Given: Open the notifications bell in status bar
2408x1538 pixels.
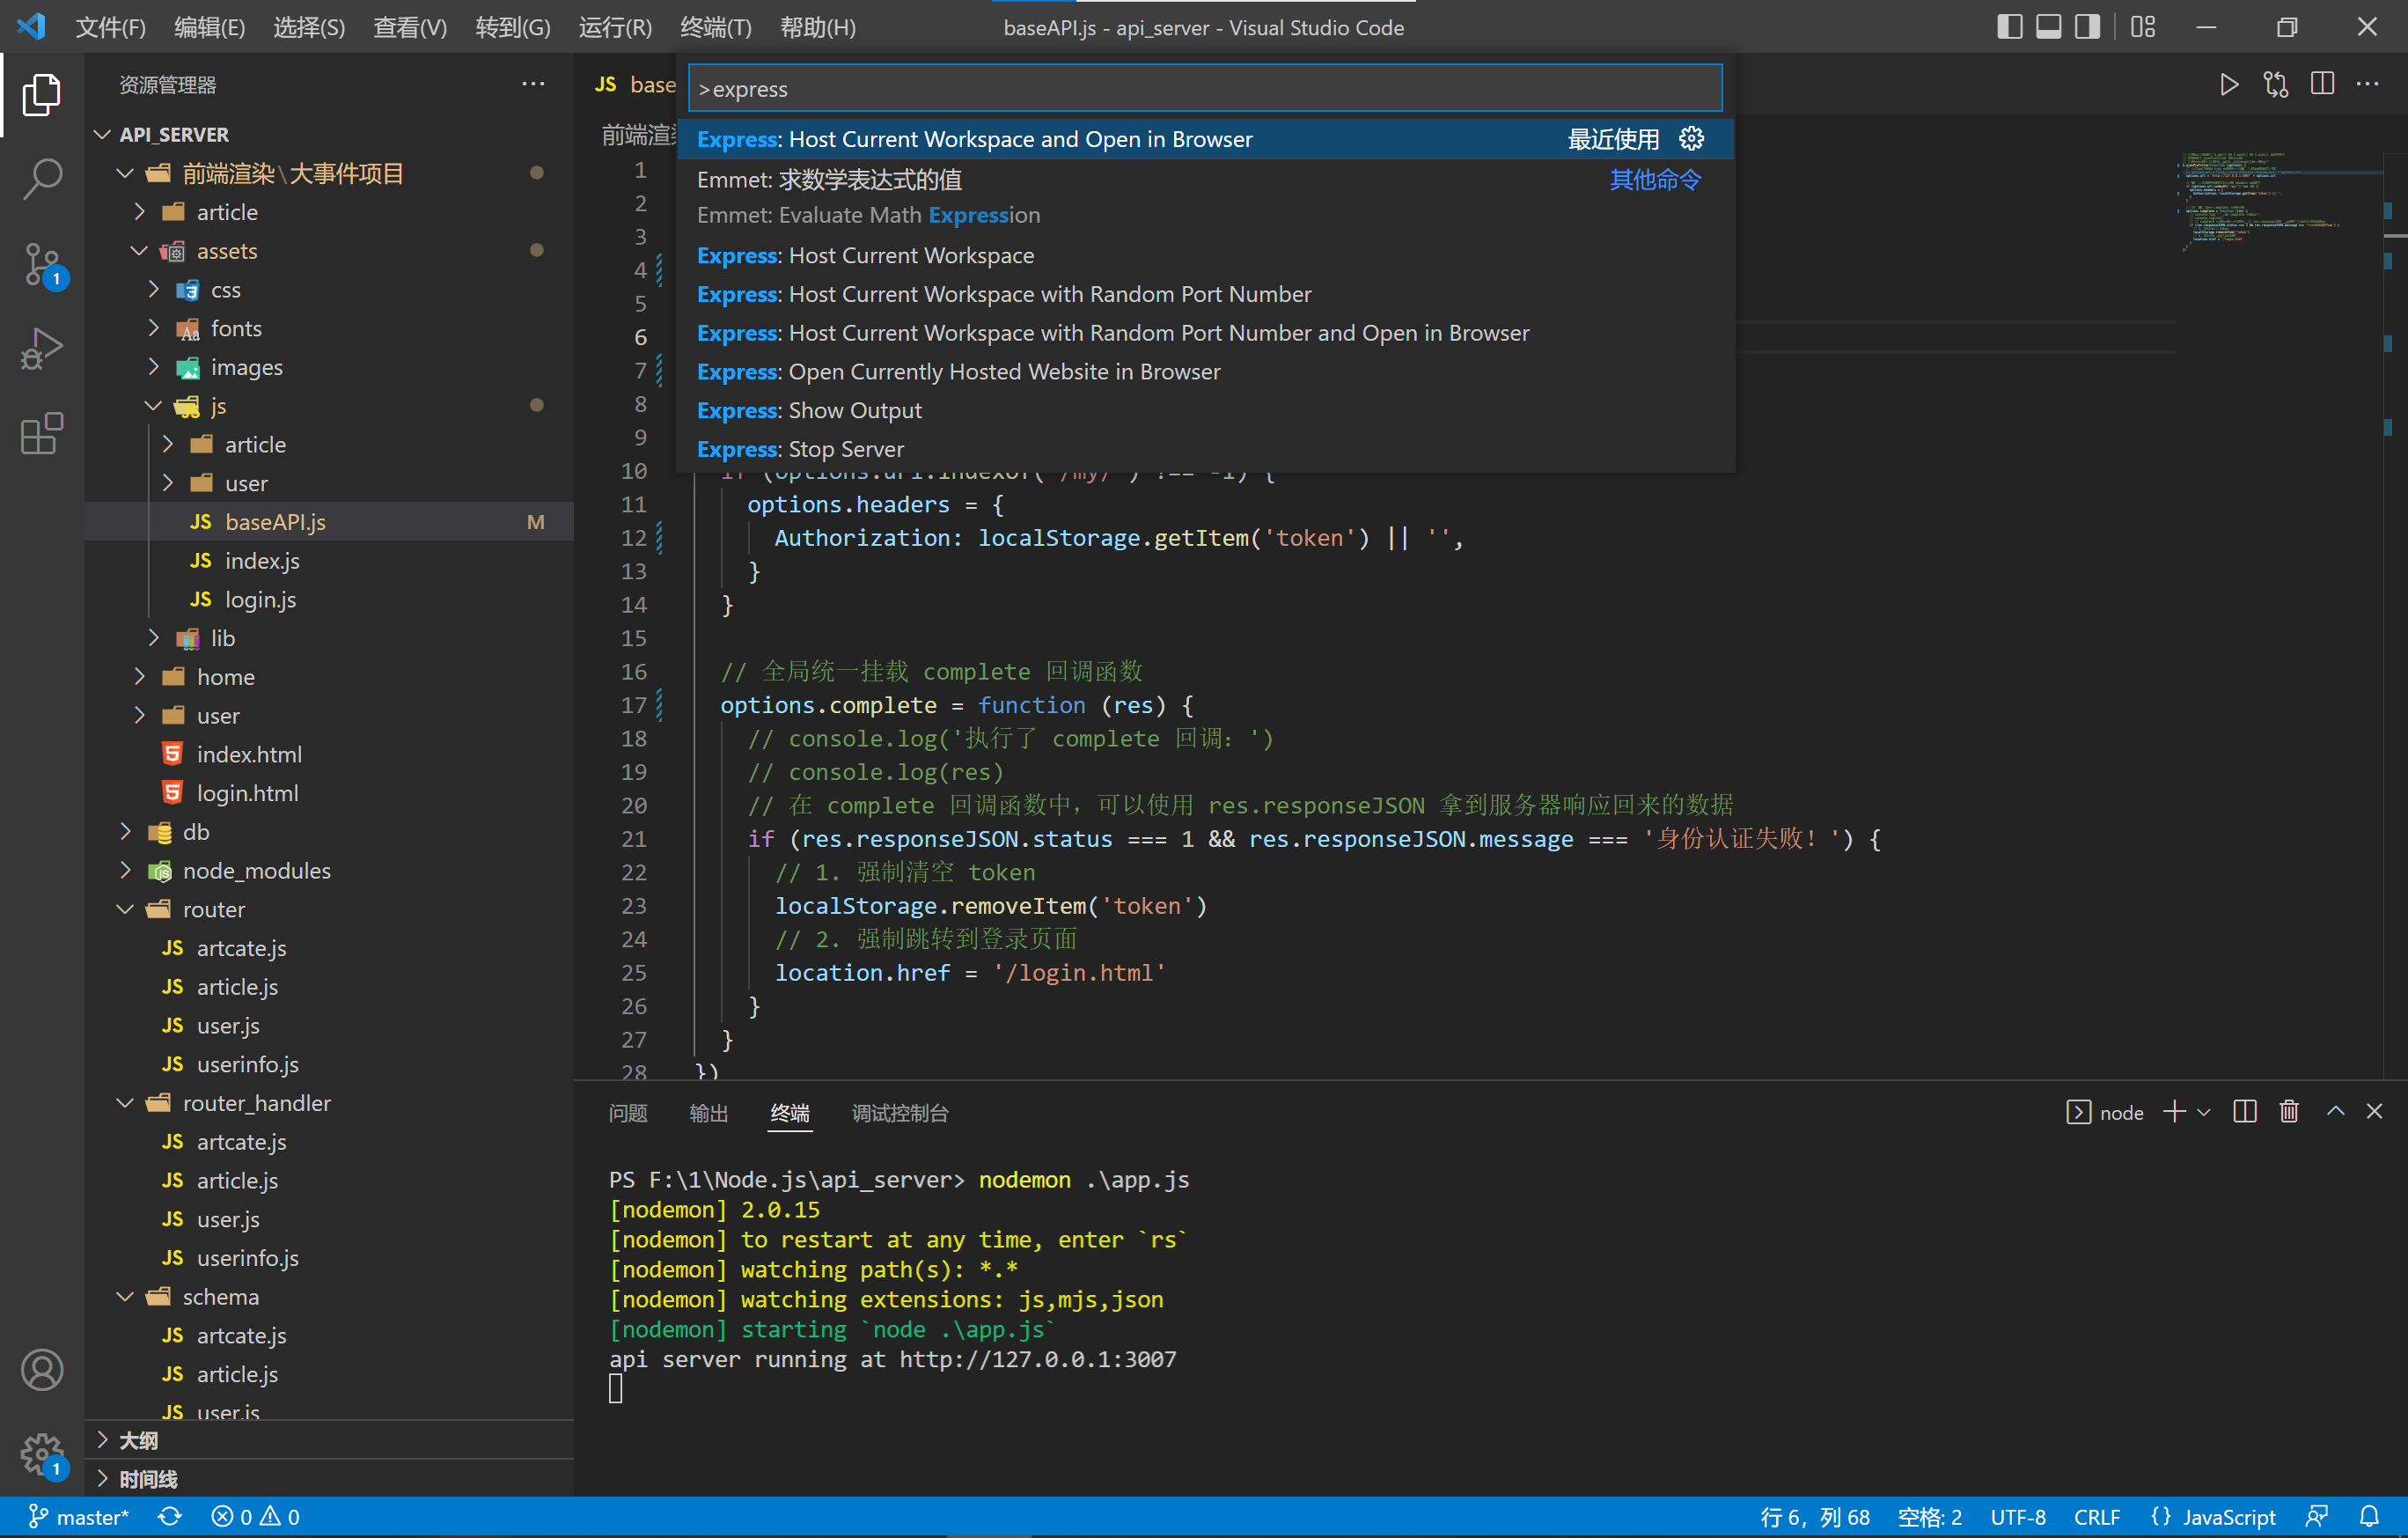Looking at the screenshot, I should click(2369, 1516).
